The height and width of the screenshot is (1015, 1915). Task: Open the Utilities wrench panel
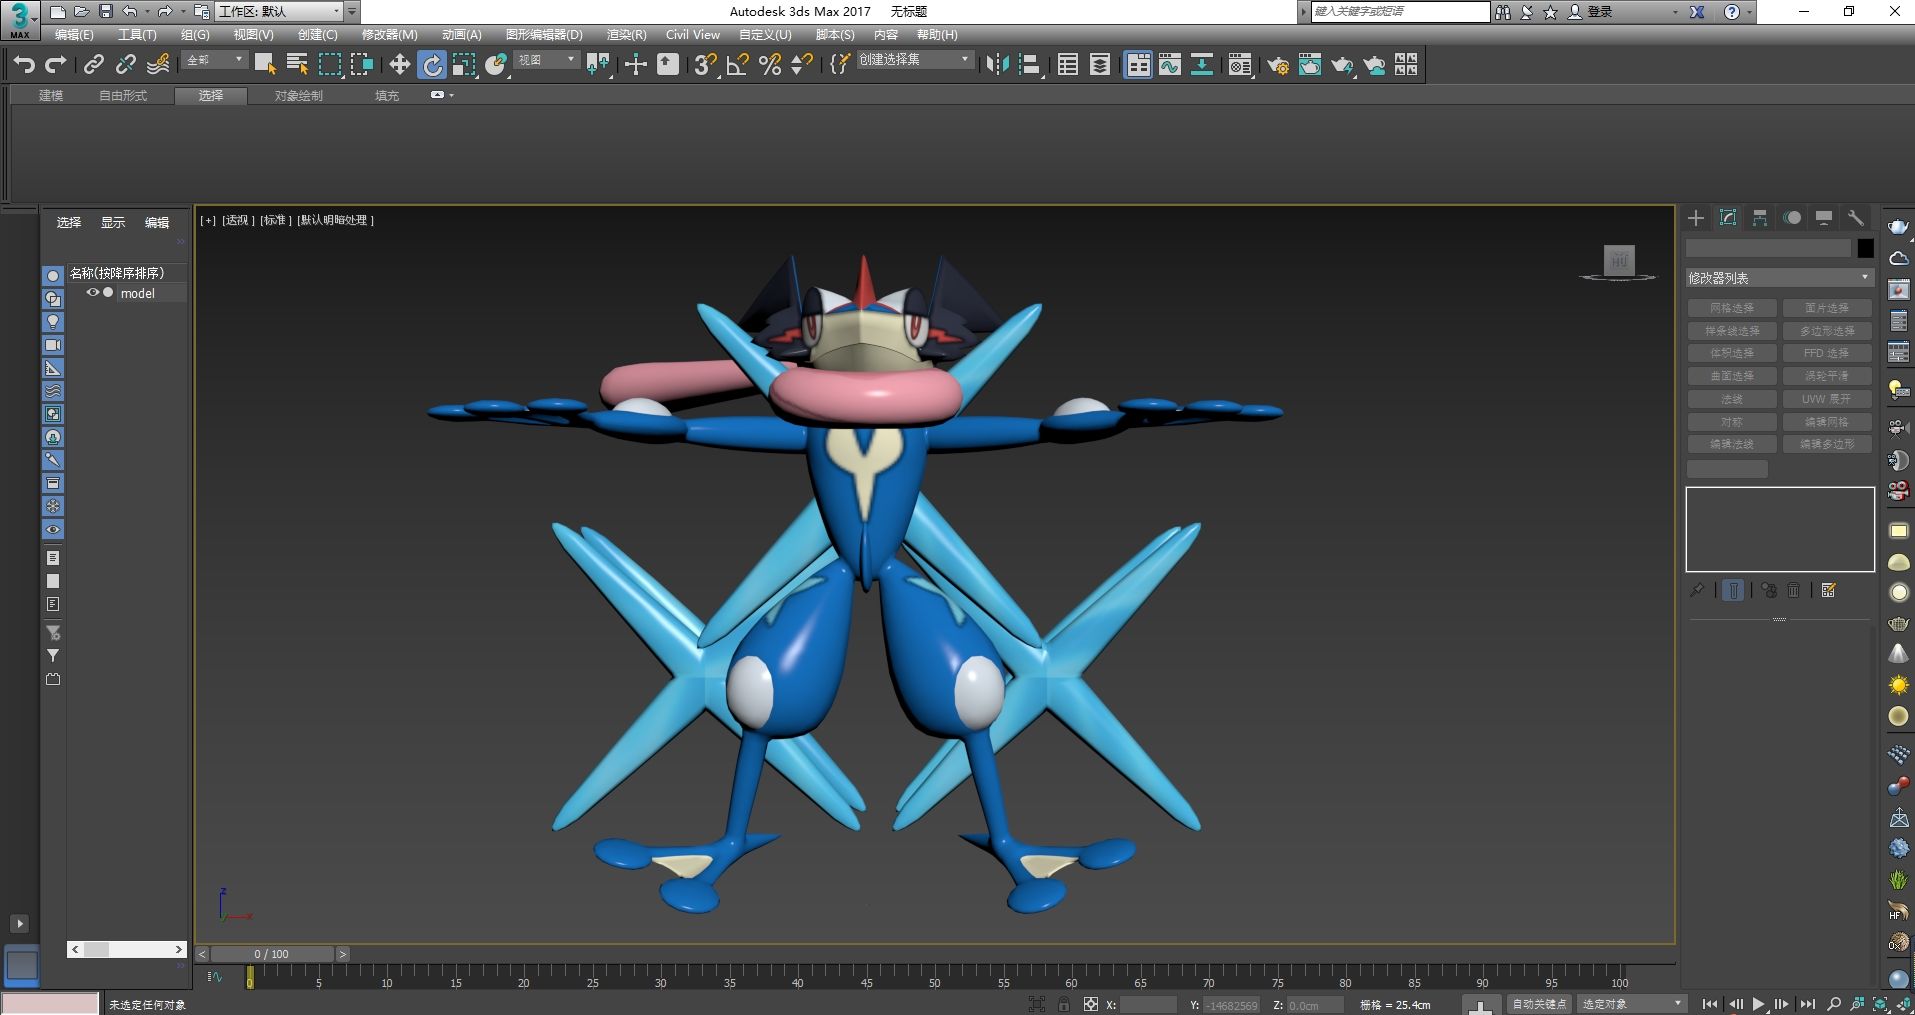pos(1856,218)
